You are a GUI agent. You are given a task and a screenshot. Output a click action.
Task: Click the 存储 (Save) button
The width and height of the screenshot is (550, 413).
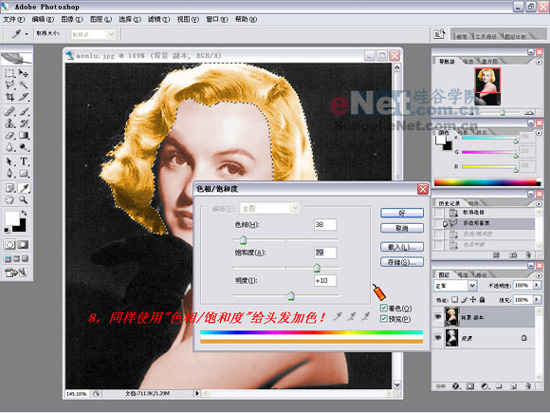pos(402,262)
